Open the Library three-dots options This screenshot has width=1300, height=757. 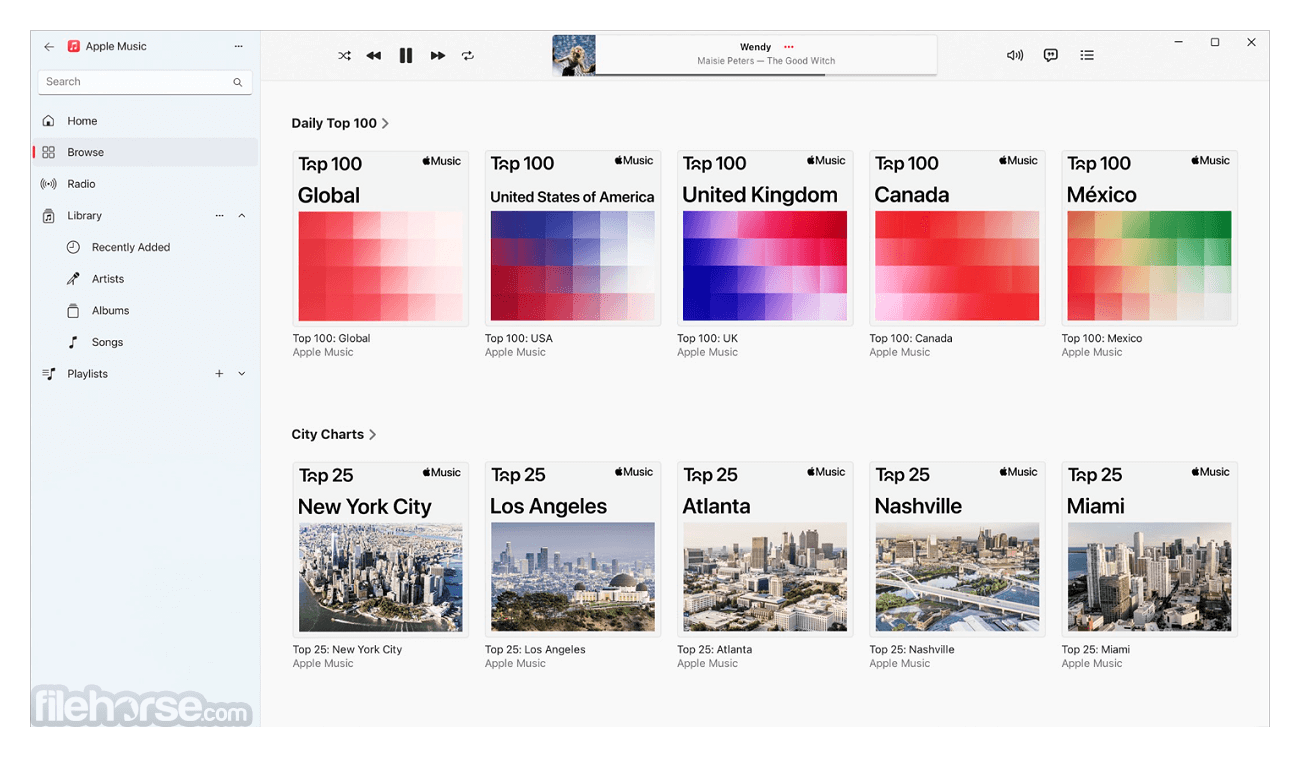[219, 216]
